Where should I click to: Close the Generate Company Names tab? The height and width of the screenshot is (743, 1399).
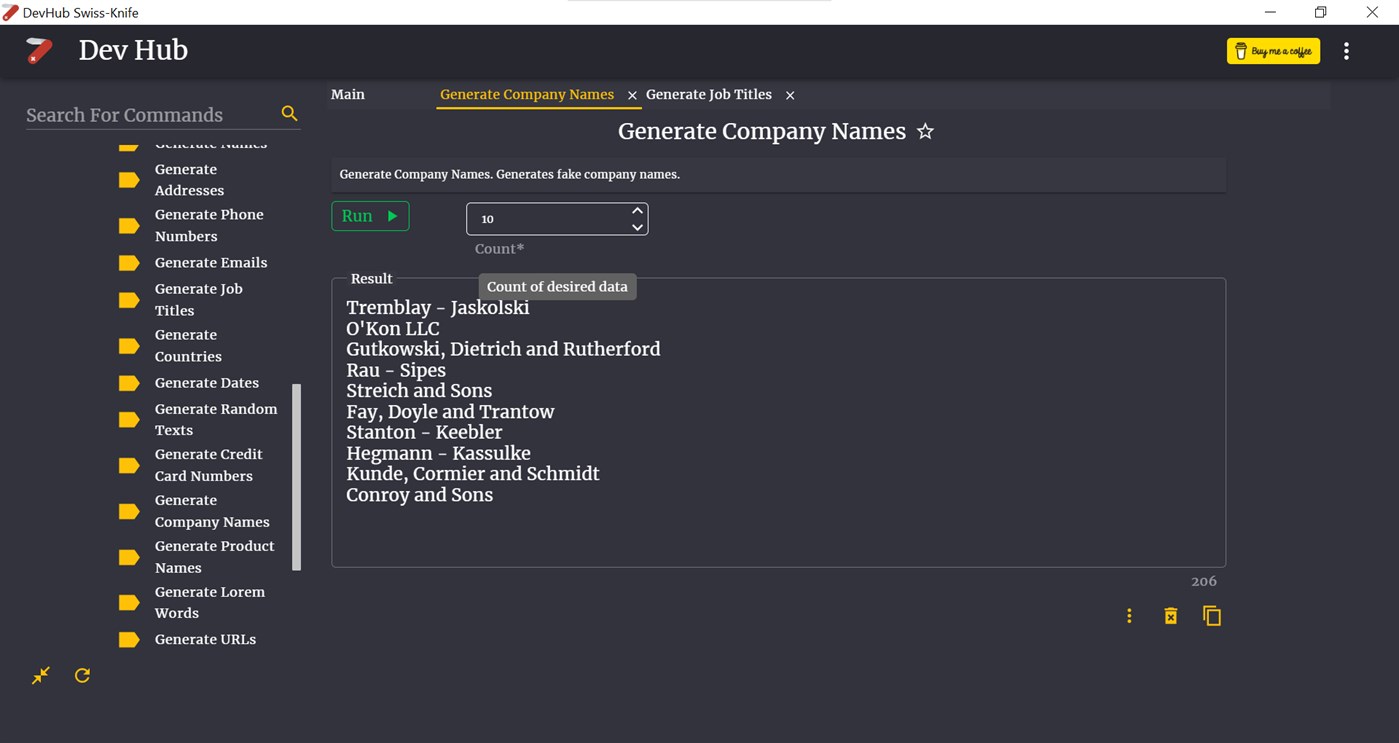[x=632, y=95]
